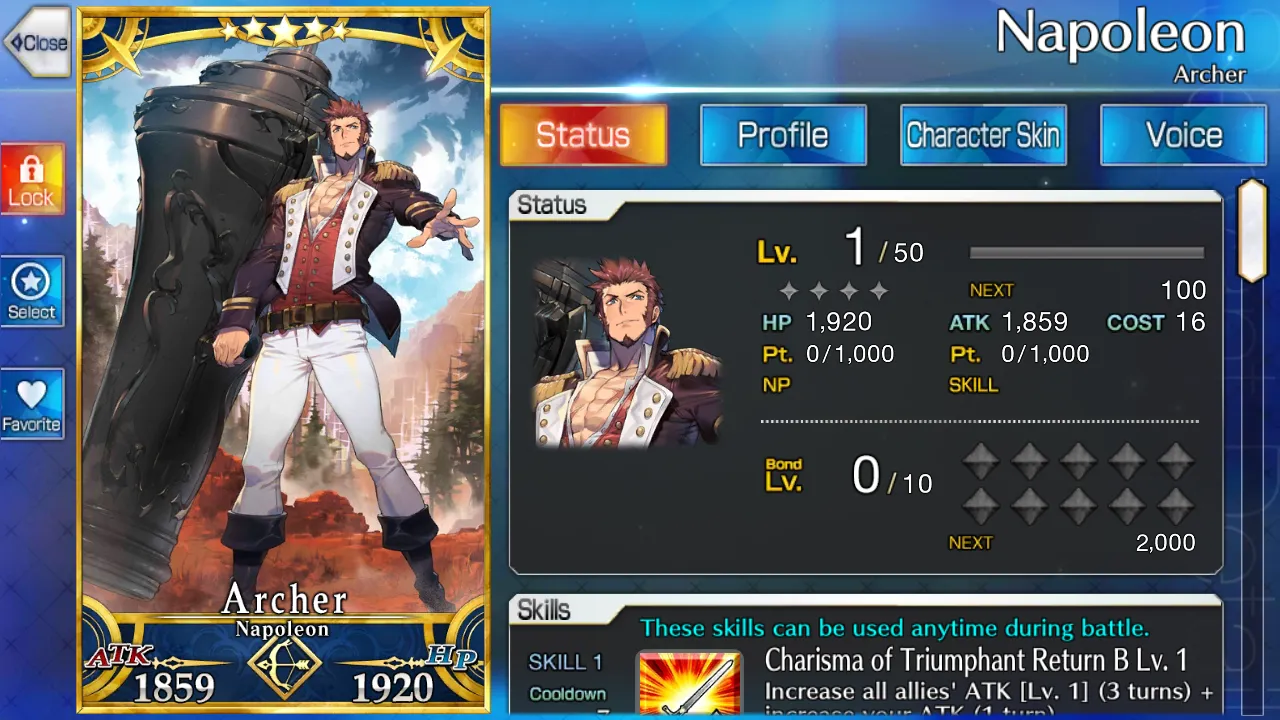Click Napoleon's portrait thumbnail in Status panel
Viewport: 1280px width, 720px height.
[x=627, y=352]
